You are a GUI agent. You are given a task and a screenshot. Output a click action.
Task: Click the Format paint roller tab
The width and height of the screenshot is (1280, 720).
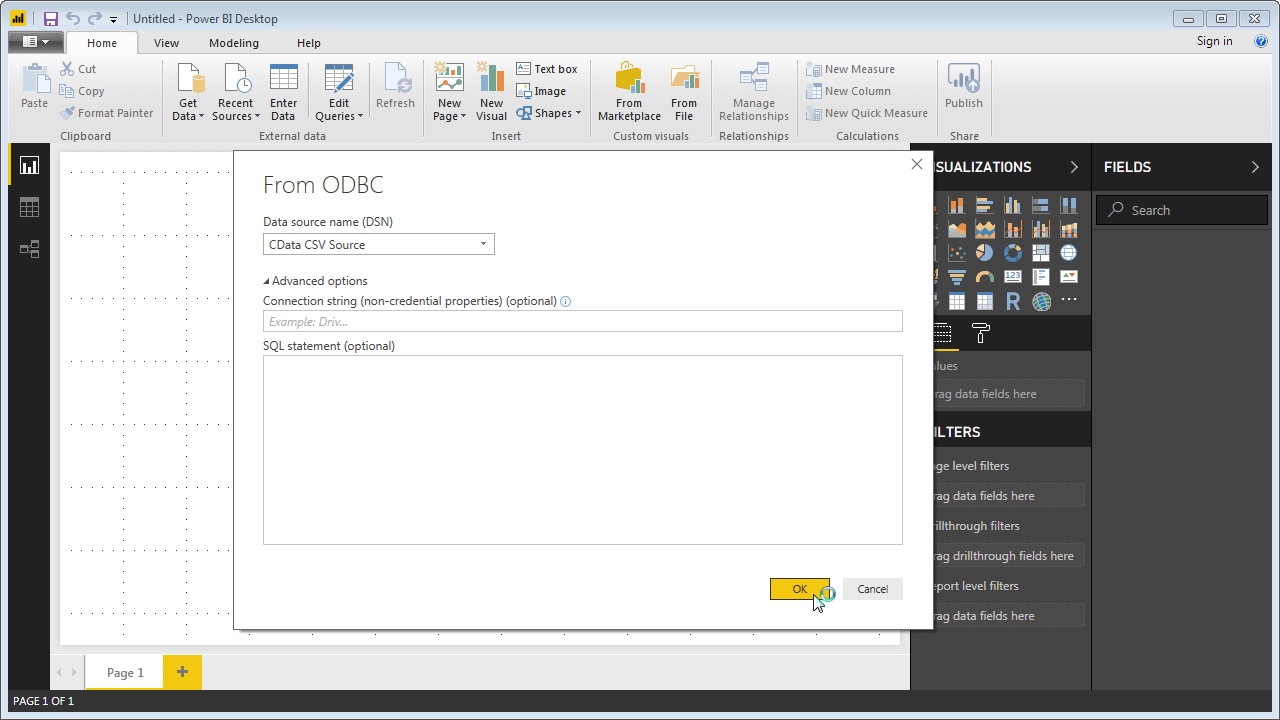click(981, 334)
